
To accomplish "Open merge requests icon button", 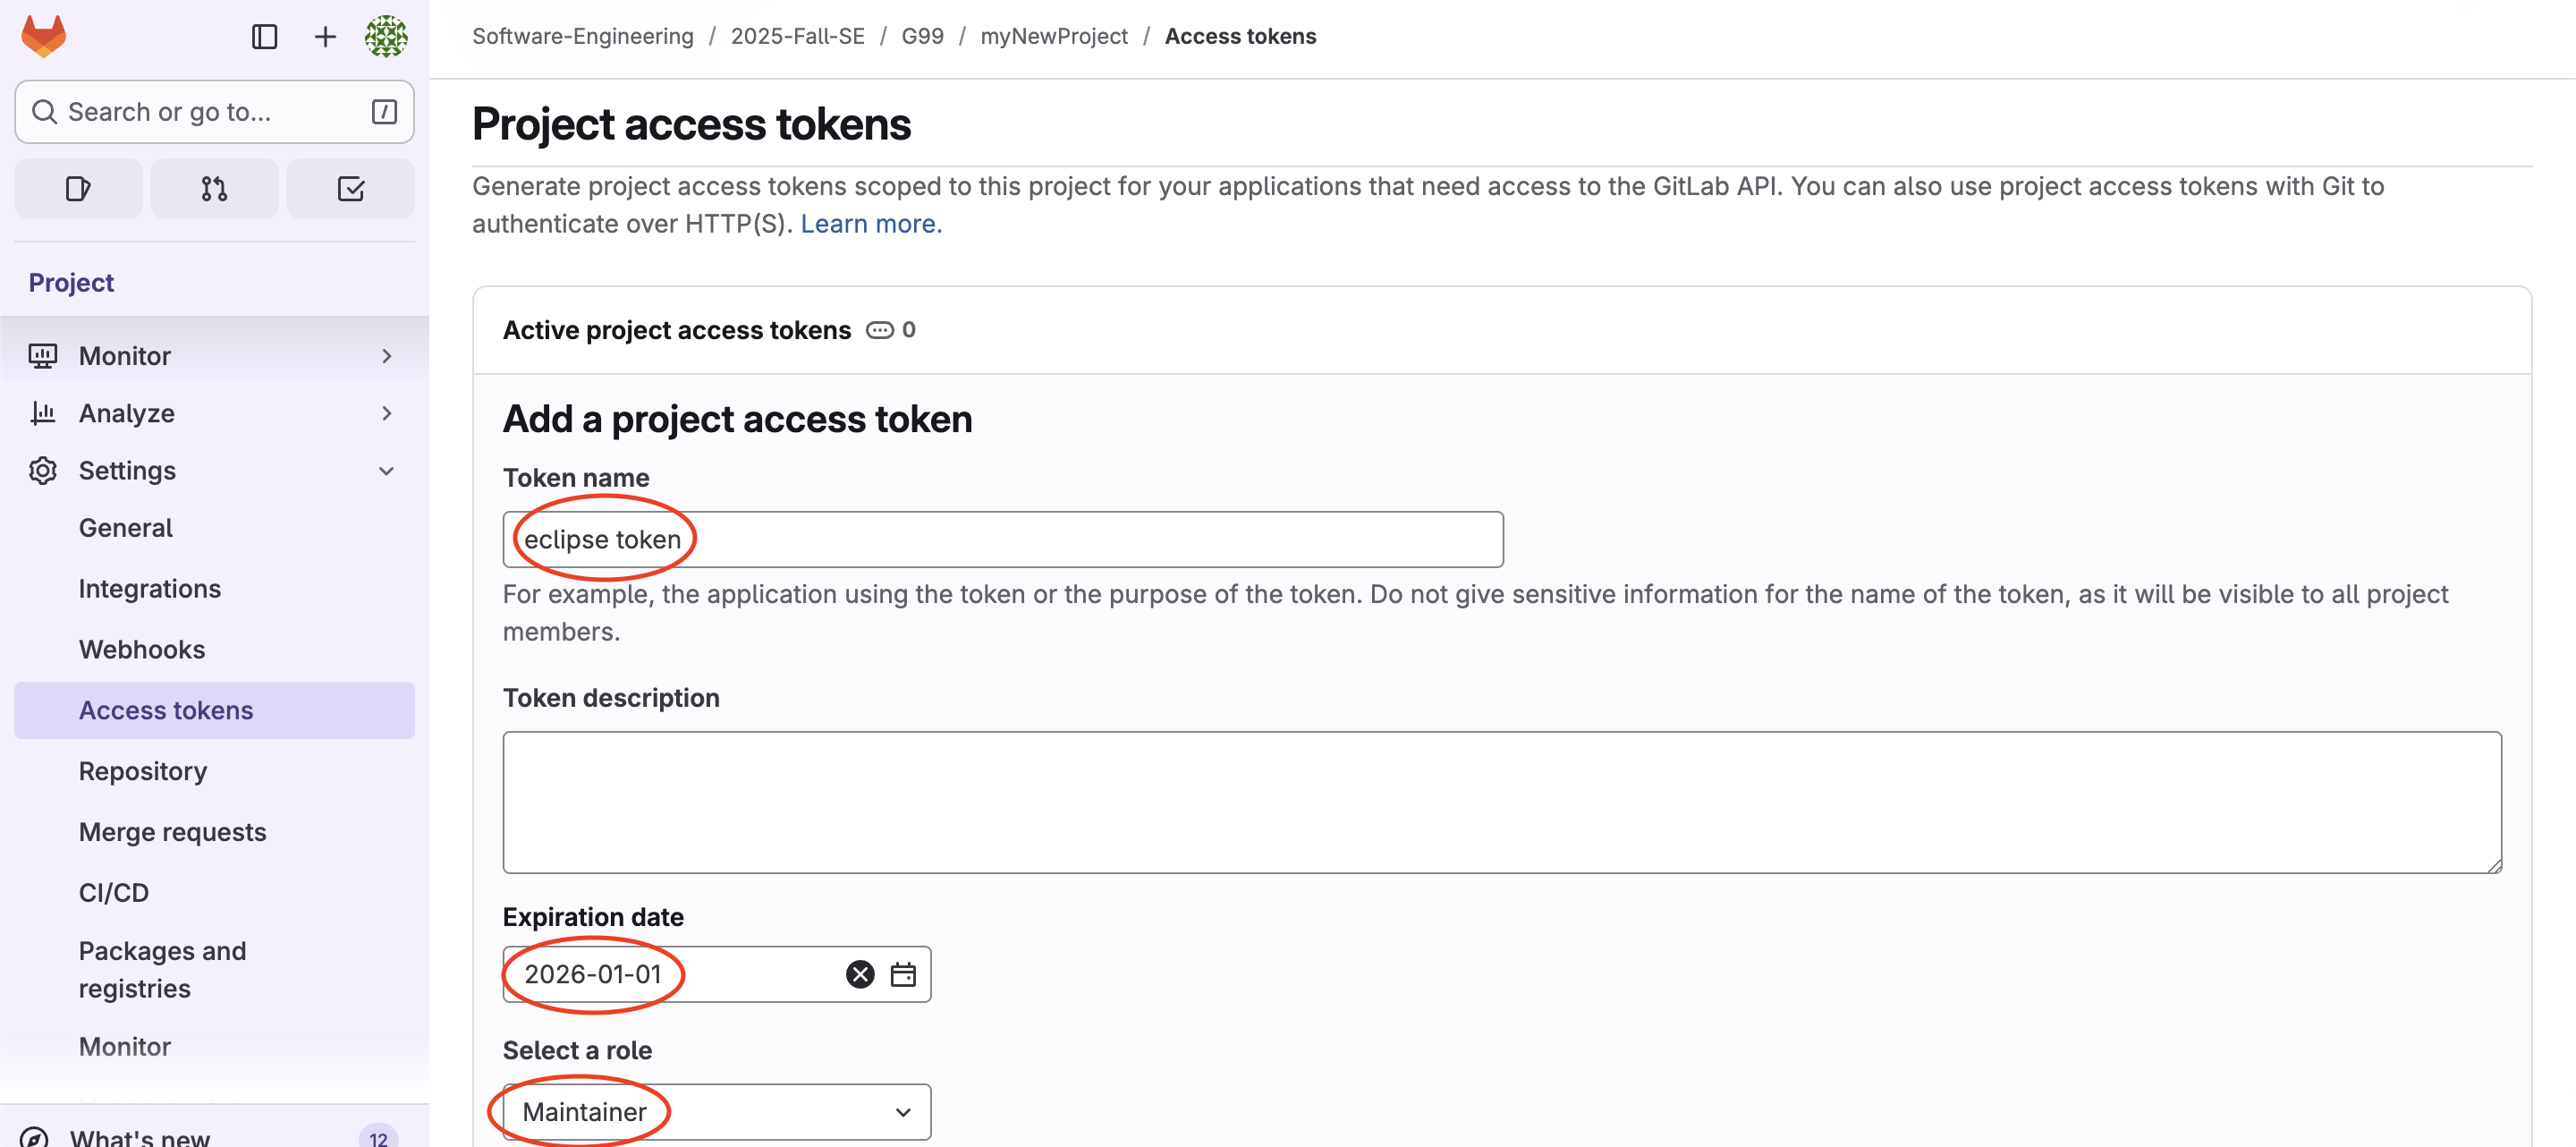I will click(x=214, y=189).
